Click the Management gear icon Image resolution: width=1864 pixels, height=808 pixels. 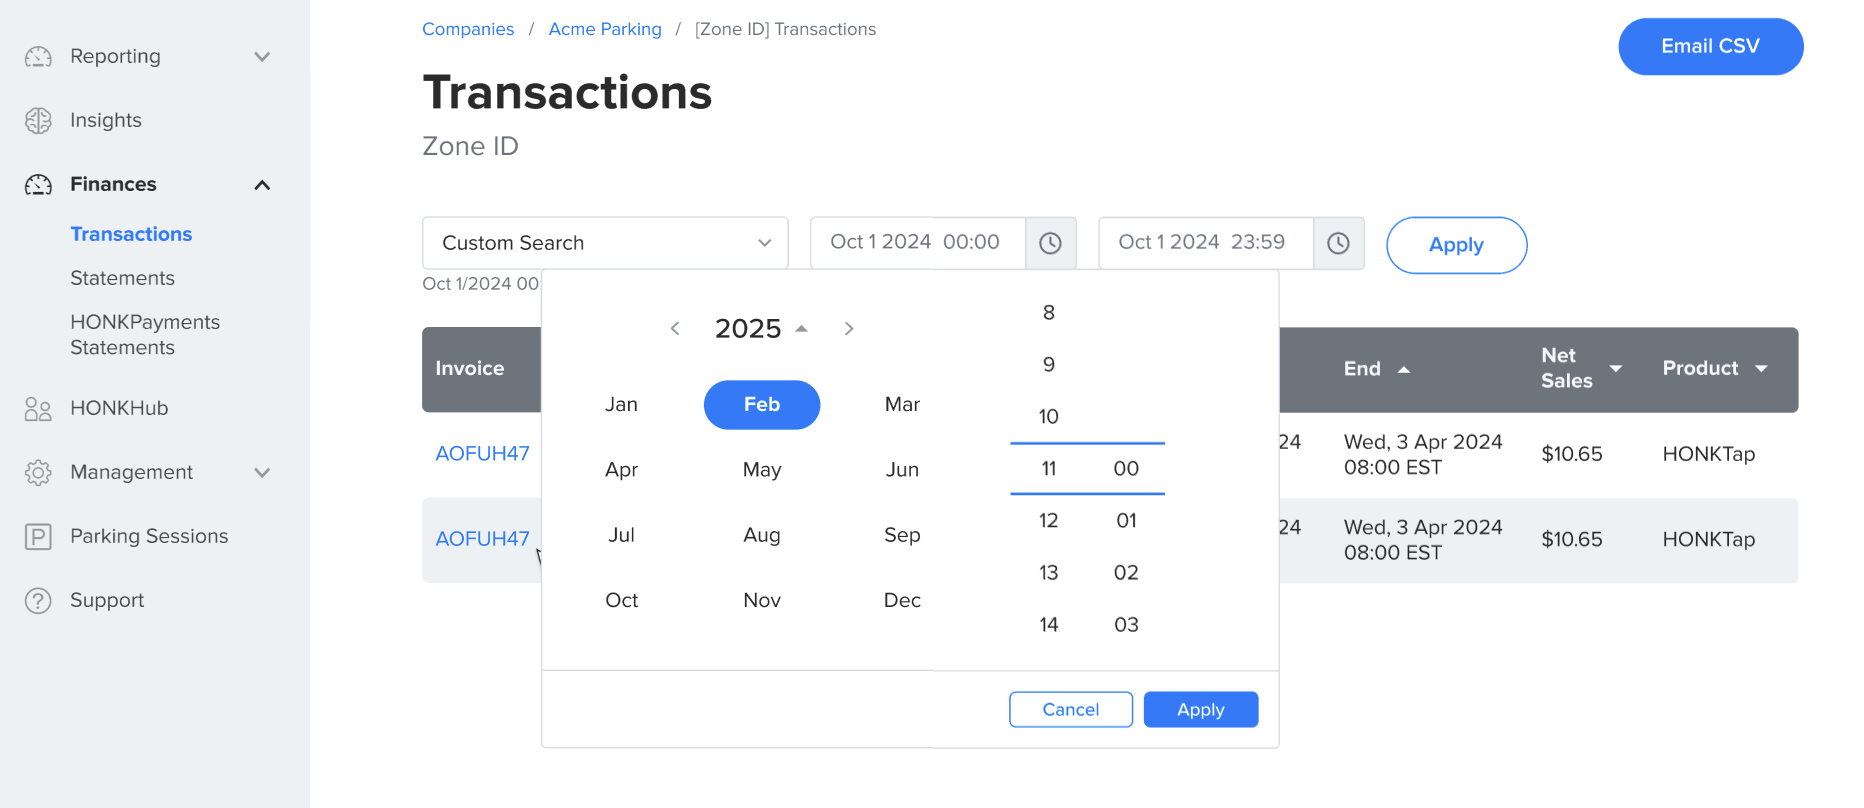[38, 473]
